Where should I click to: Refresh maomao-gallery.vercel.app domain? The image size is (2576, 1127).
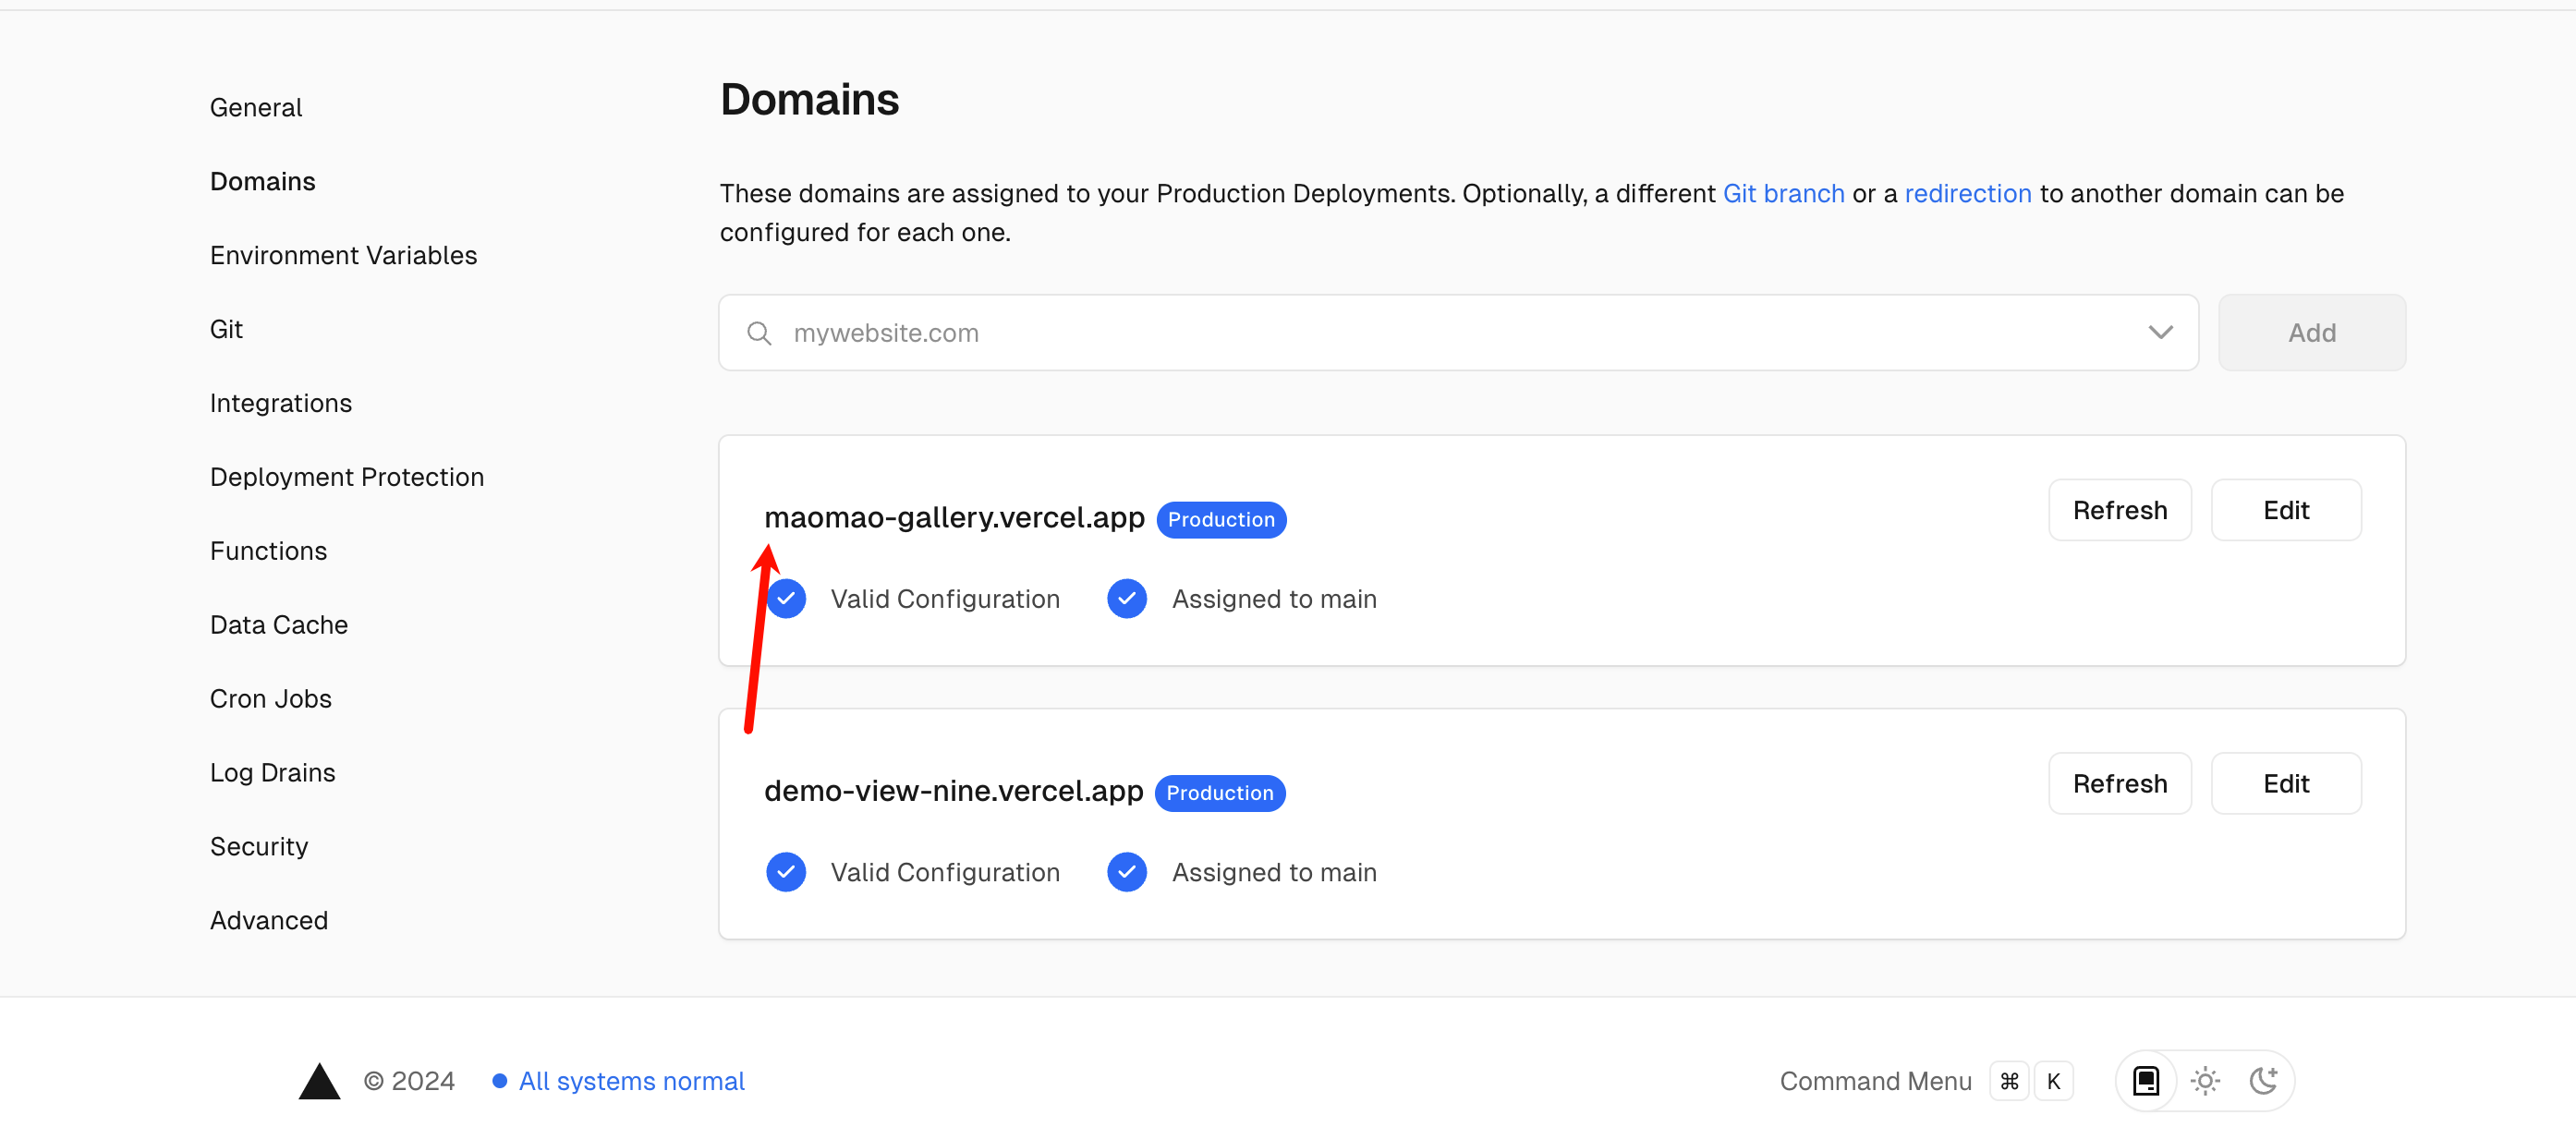point(2120,510)
